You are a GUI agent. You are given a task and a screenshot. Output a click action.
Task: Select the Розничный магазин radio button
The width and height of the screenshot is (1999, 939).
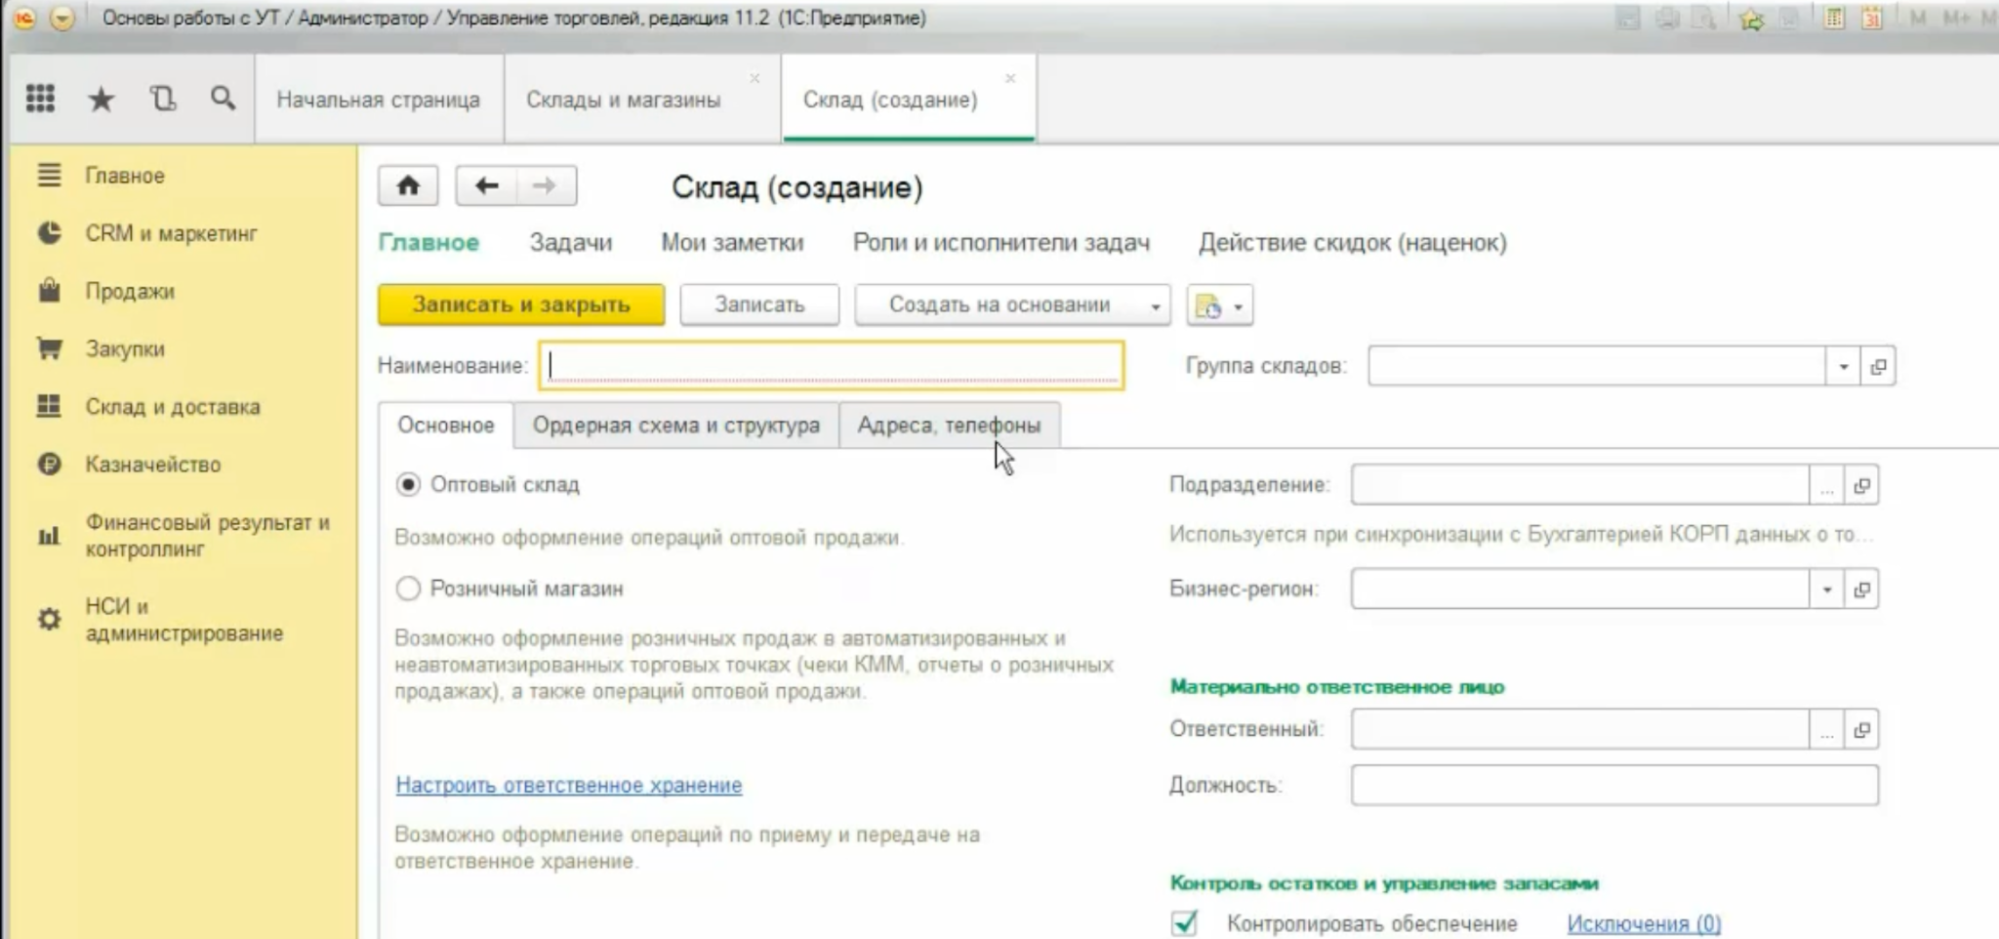coord(406,589)
